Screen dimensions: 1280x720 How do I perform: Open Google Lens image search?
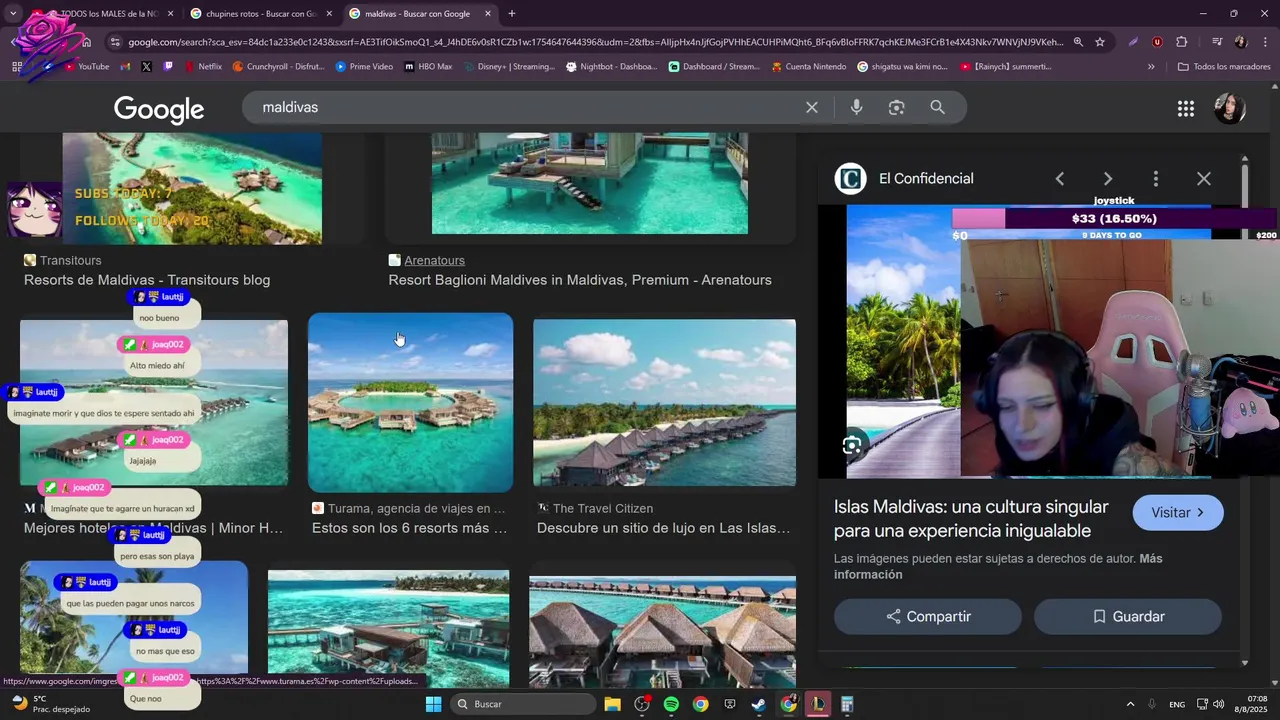(897, 107)
